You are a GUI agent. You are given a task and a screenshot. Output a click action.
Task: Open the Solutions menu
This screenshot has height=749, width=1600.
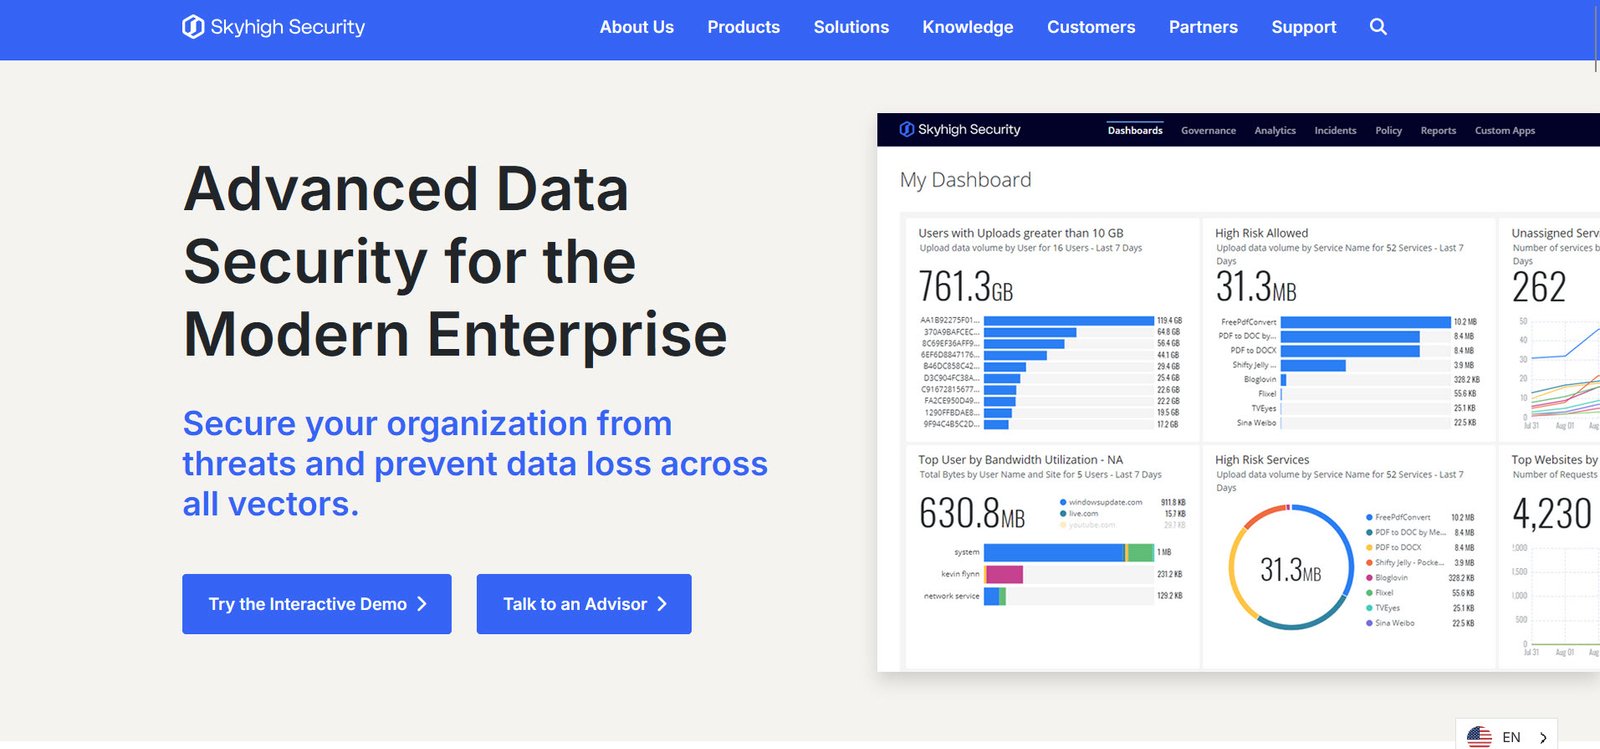[x=851, y=27]
